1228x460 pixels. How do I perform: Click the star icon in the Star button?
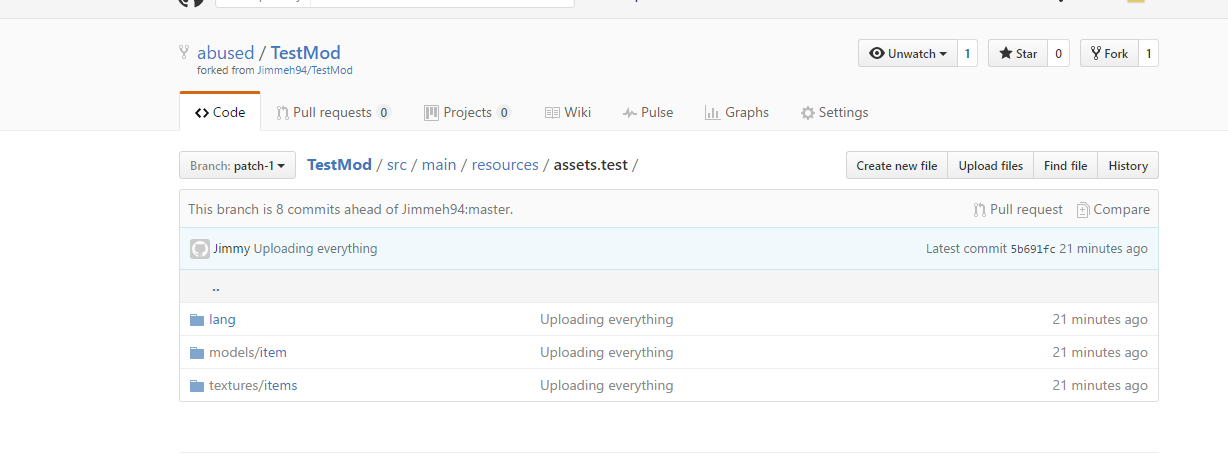point(1005,54)
